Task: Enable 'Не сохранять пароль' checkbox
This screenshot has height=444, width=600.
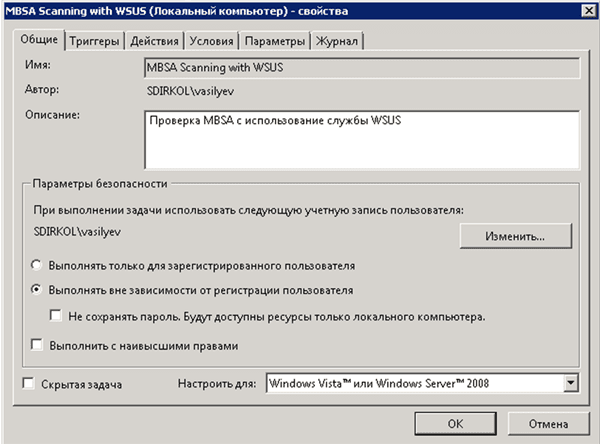Action: coord(58,317)
